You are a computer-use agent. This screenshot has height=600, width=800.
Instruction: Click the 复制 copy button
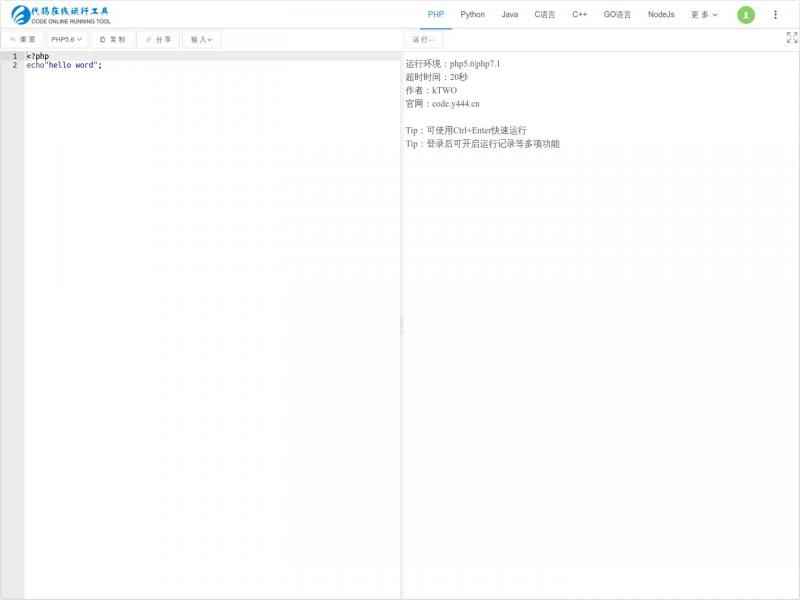(113, 39)
